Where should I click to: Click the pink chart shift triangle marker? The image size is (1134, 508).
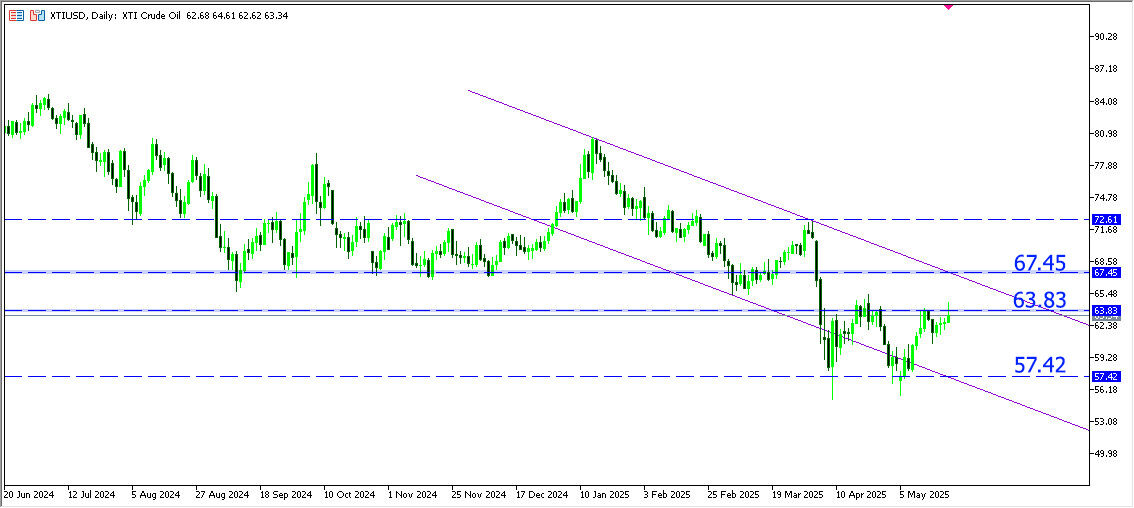point(947,6)
